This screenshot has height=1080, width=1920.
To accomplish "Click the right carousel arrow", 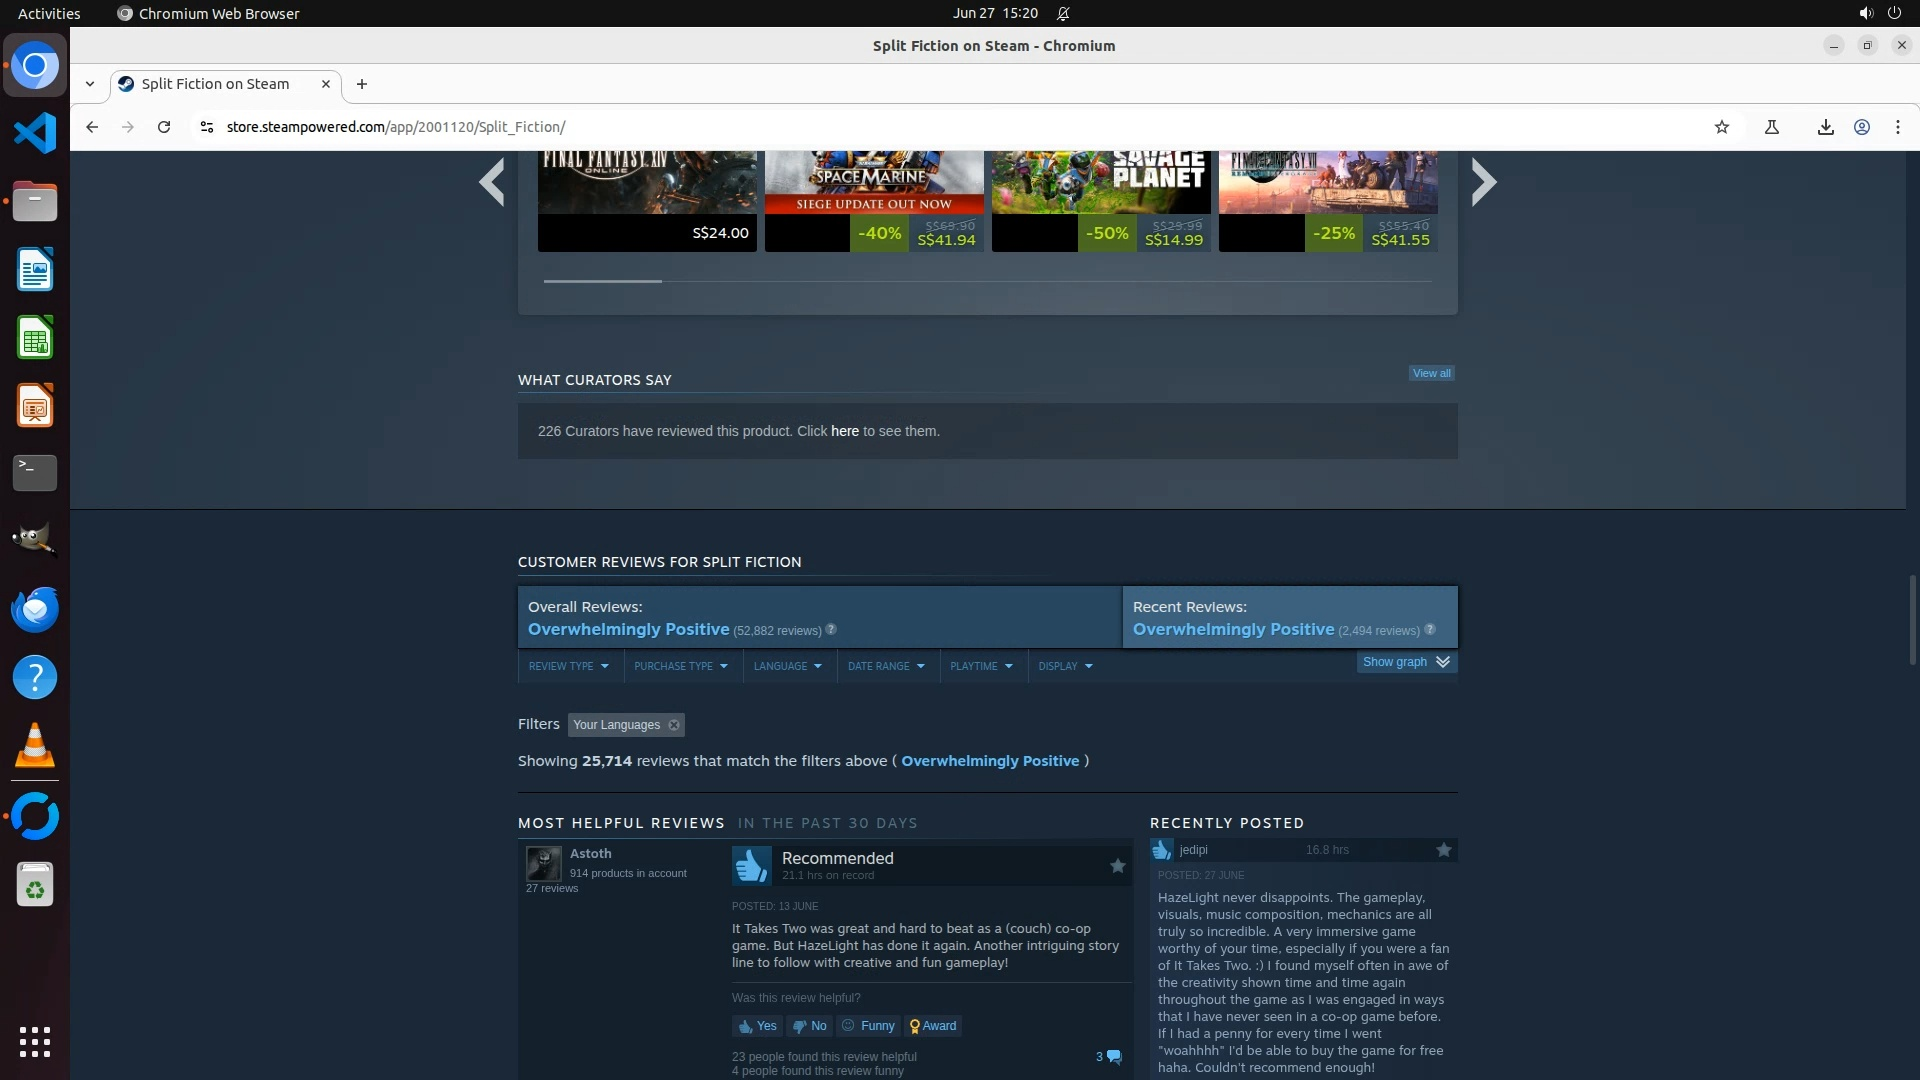I will 1484,182.
